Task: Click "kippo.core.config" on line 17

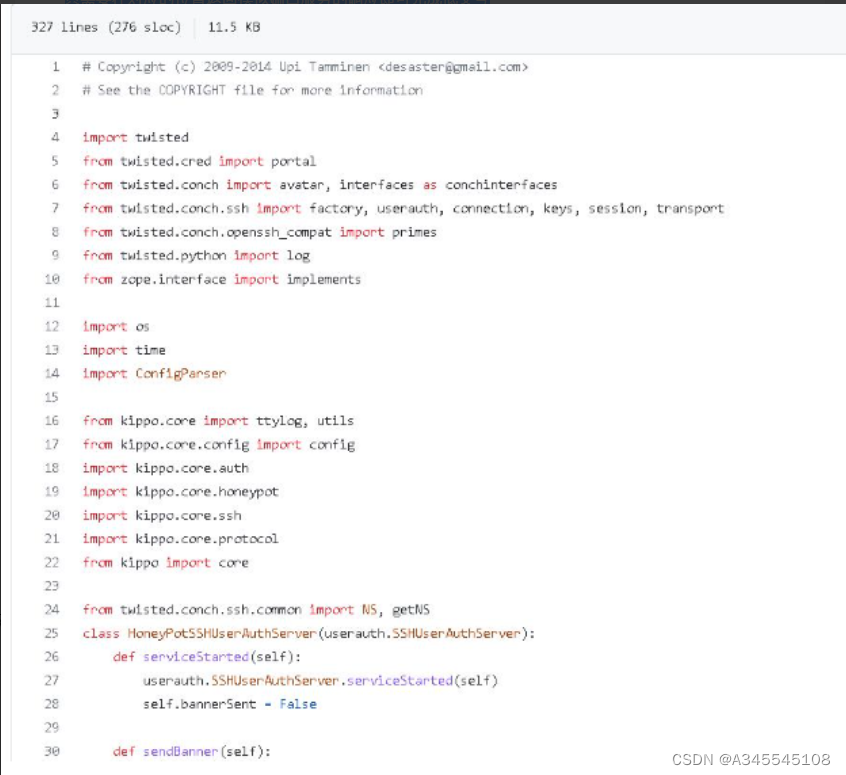Action: (x=185, y=444)
